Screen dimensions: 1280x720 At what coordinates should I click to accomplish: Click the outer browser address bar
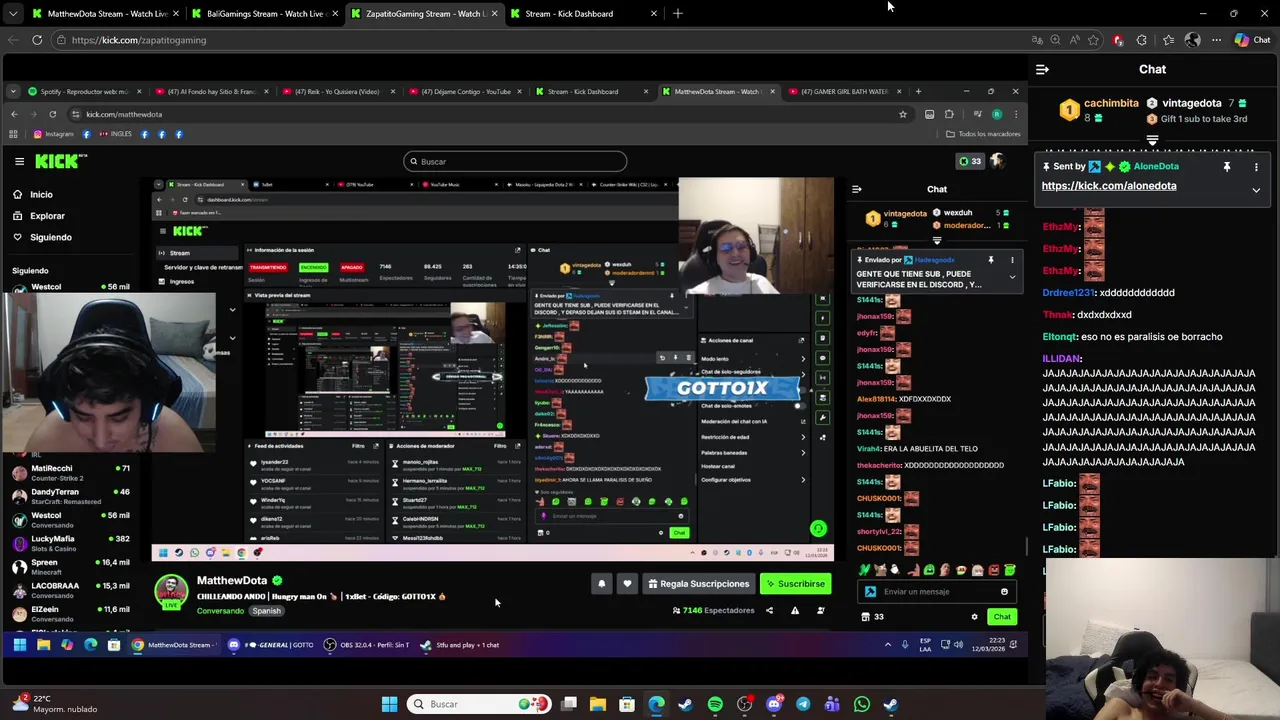pos(540,40)
